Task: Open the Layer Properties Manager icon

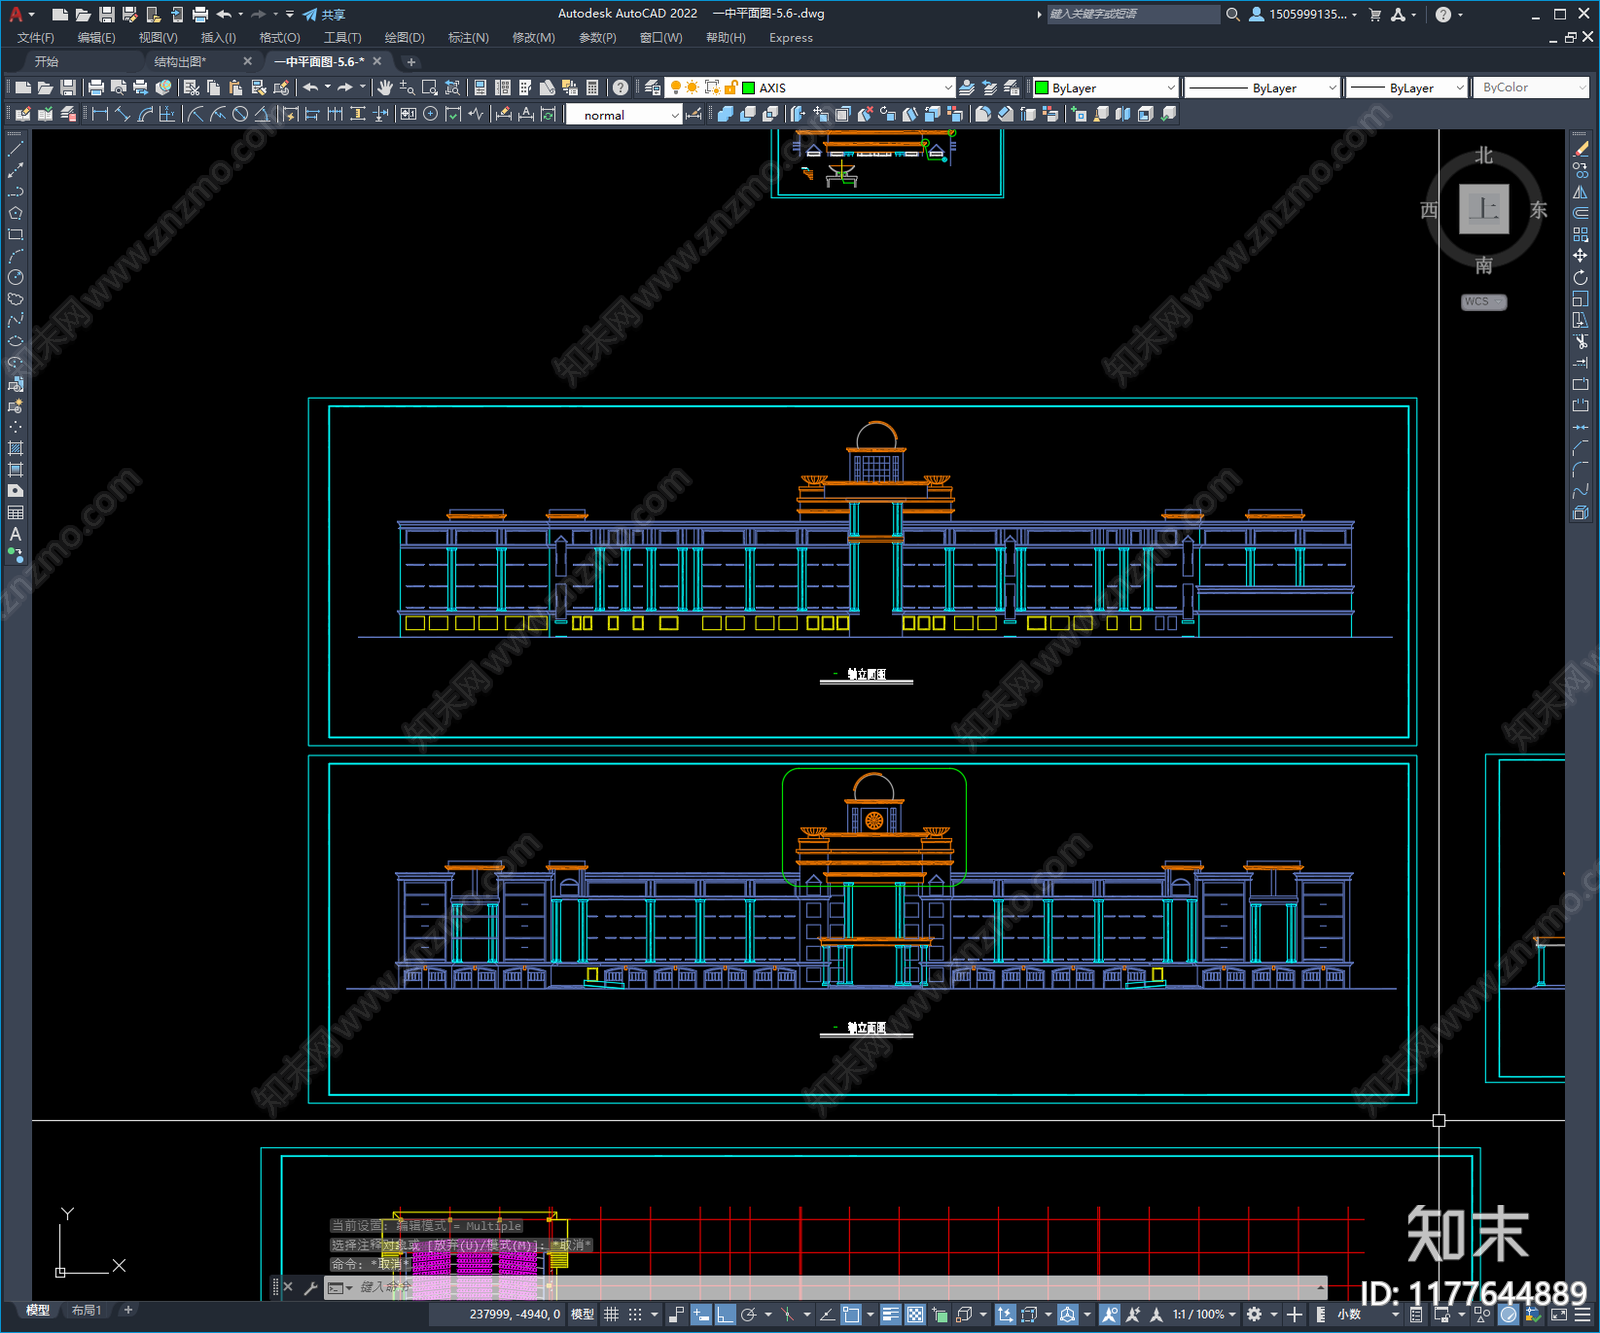Action: click(x=653, y=88)
